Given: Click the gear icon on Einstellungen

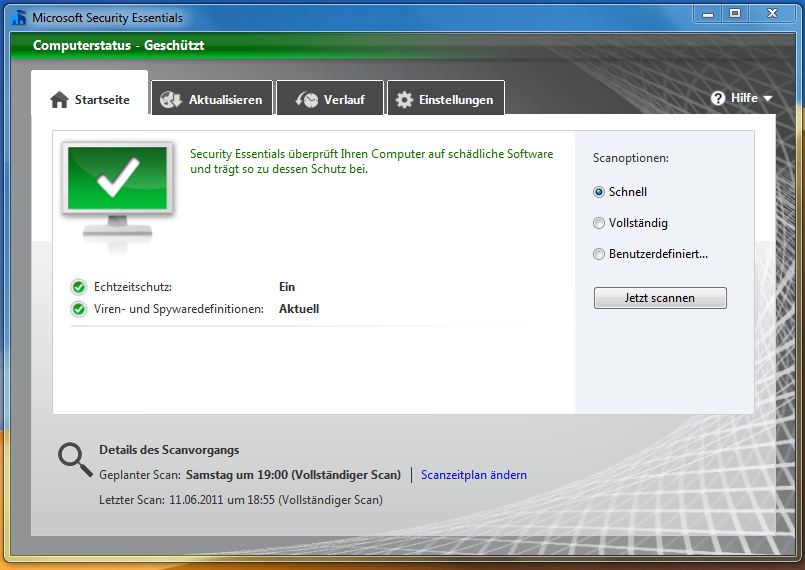Looking at the screenshot, I should [405, 100].
